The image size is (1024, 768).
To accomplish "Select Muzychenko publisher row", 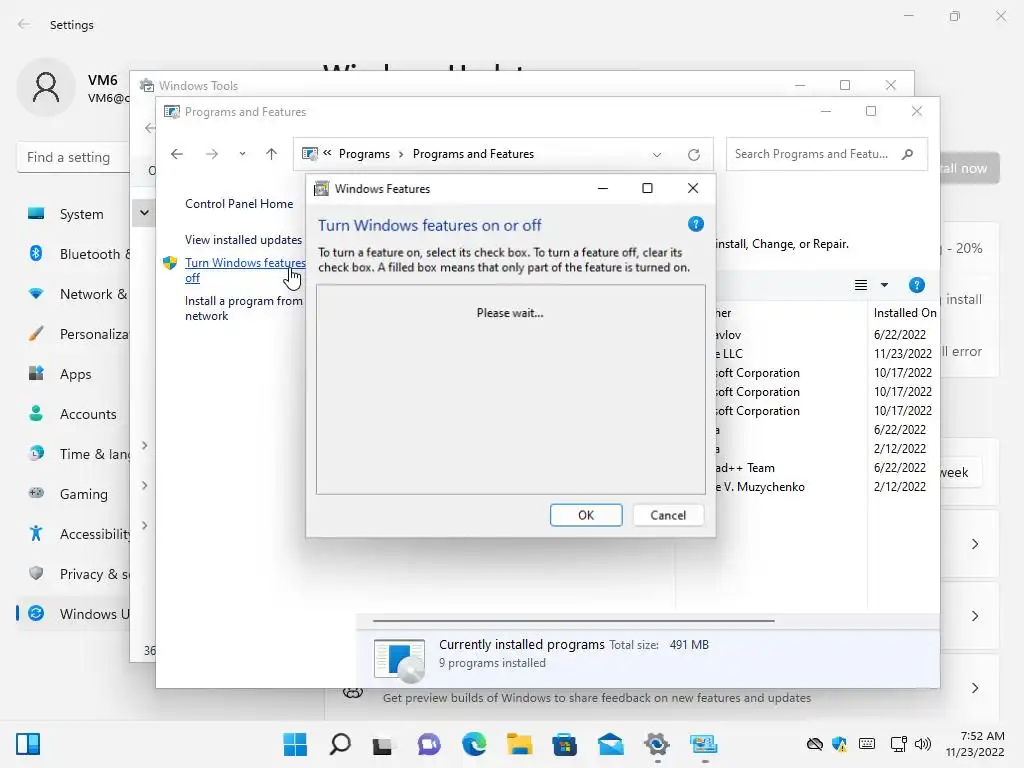I will 825,487.
